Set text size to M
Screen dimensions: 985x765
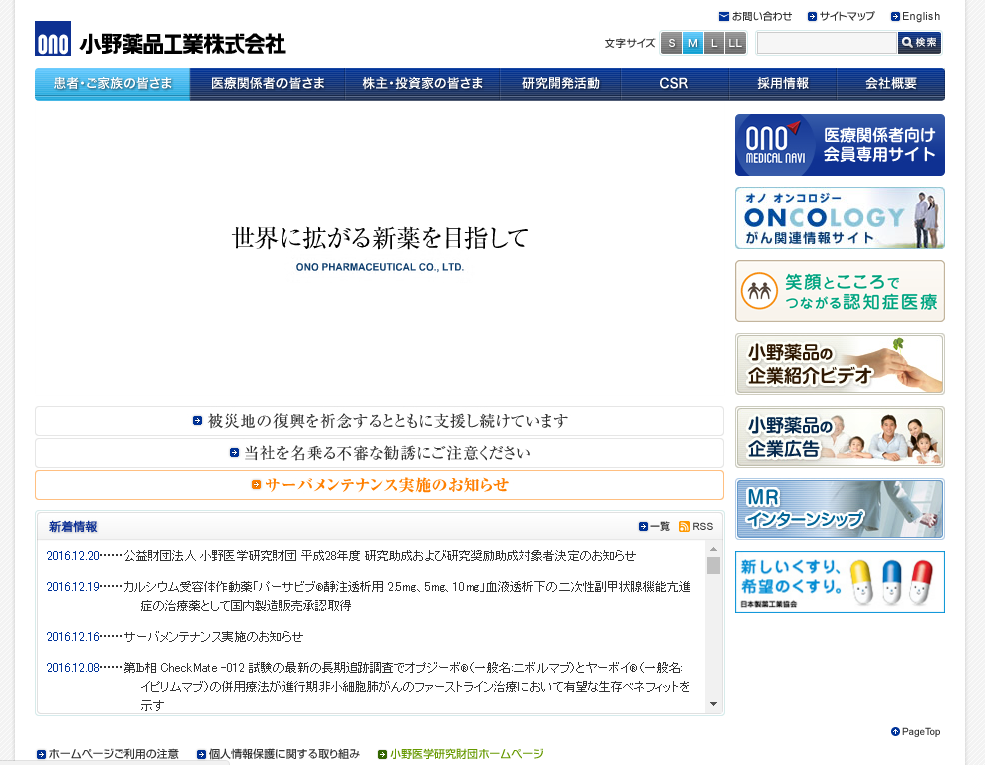coord(693,43)
